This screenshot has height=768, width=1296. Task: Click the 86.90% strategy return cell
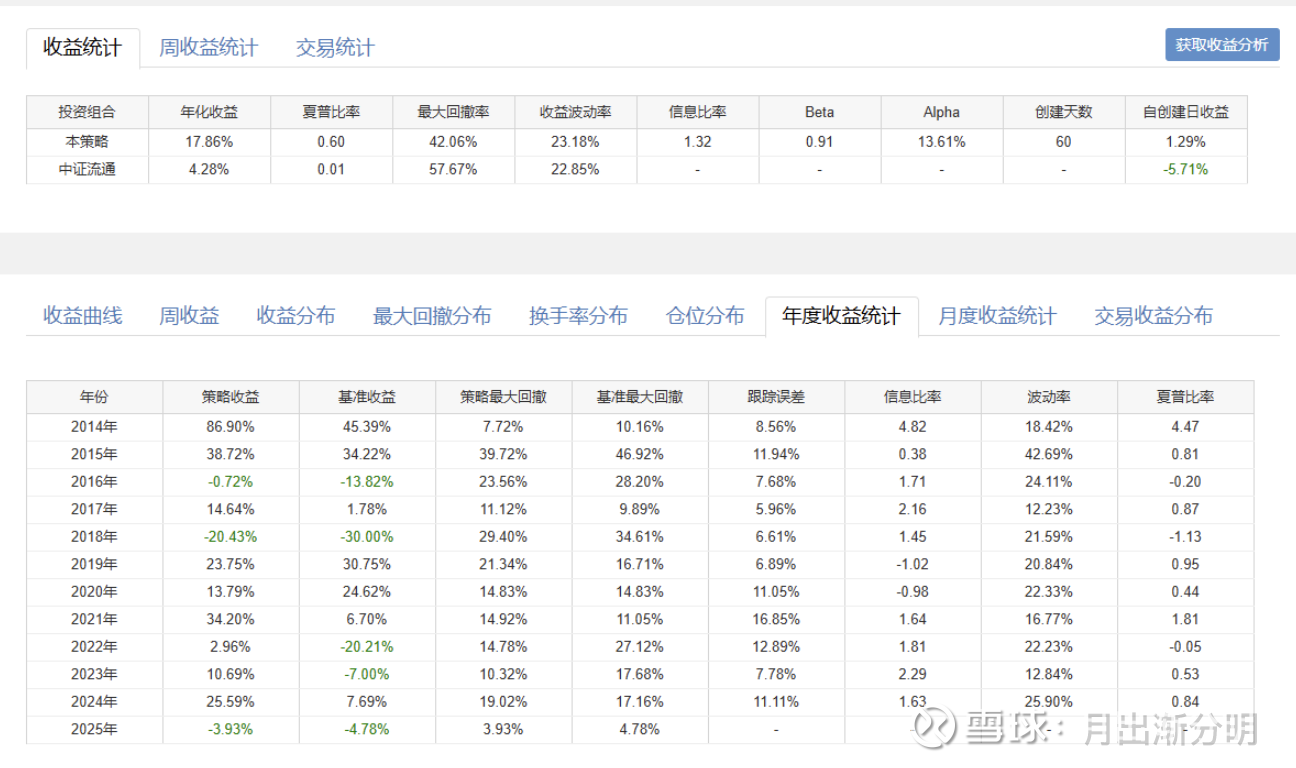tap(230, 427)
